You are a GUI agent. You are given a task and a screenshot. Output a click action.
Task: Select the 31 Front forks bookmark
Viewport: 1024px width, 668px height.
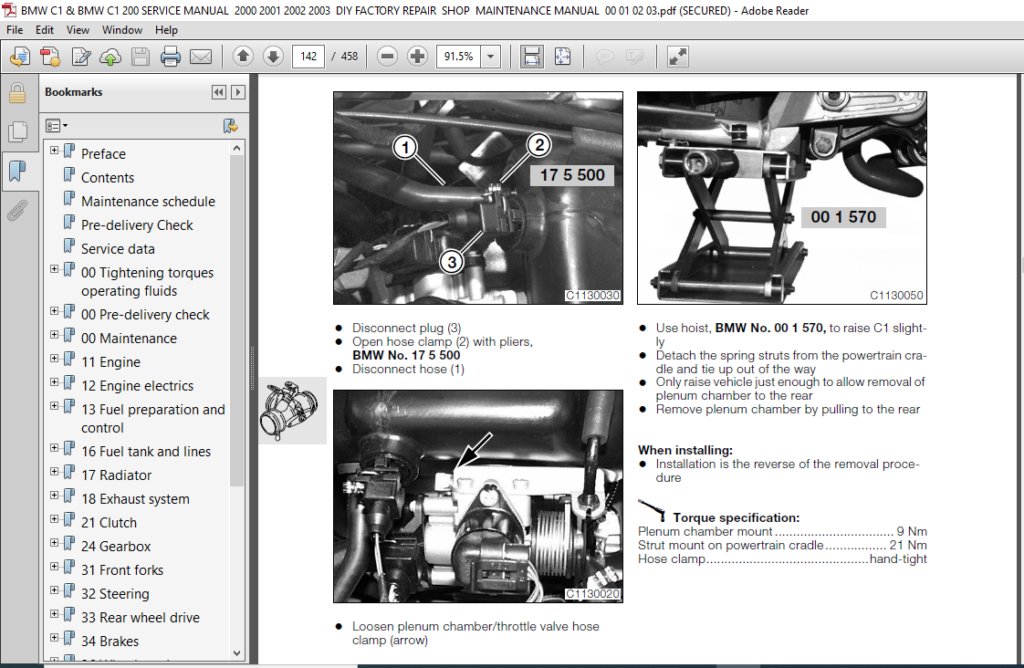(122, 570)
